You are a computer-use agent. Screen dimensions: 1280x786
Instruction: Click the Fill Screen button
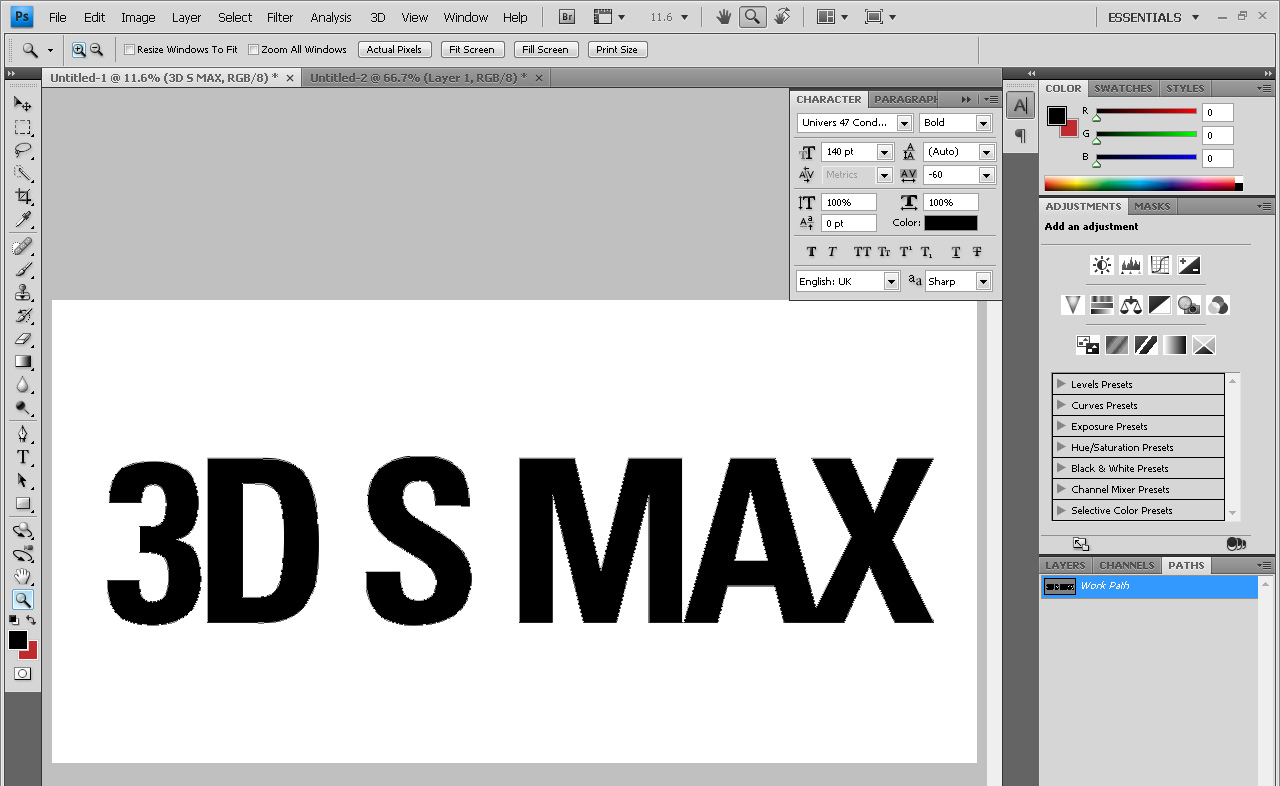545,49
